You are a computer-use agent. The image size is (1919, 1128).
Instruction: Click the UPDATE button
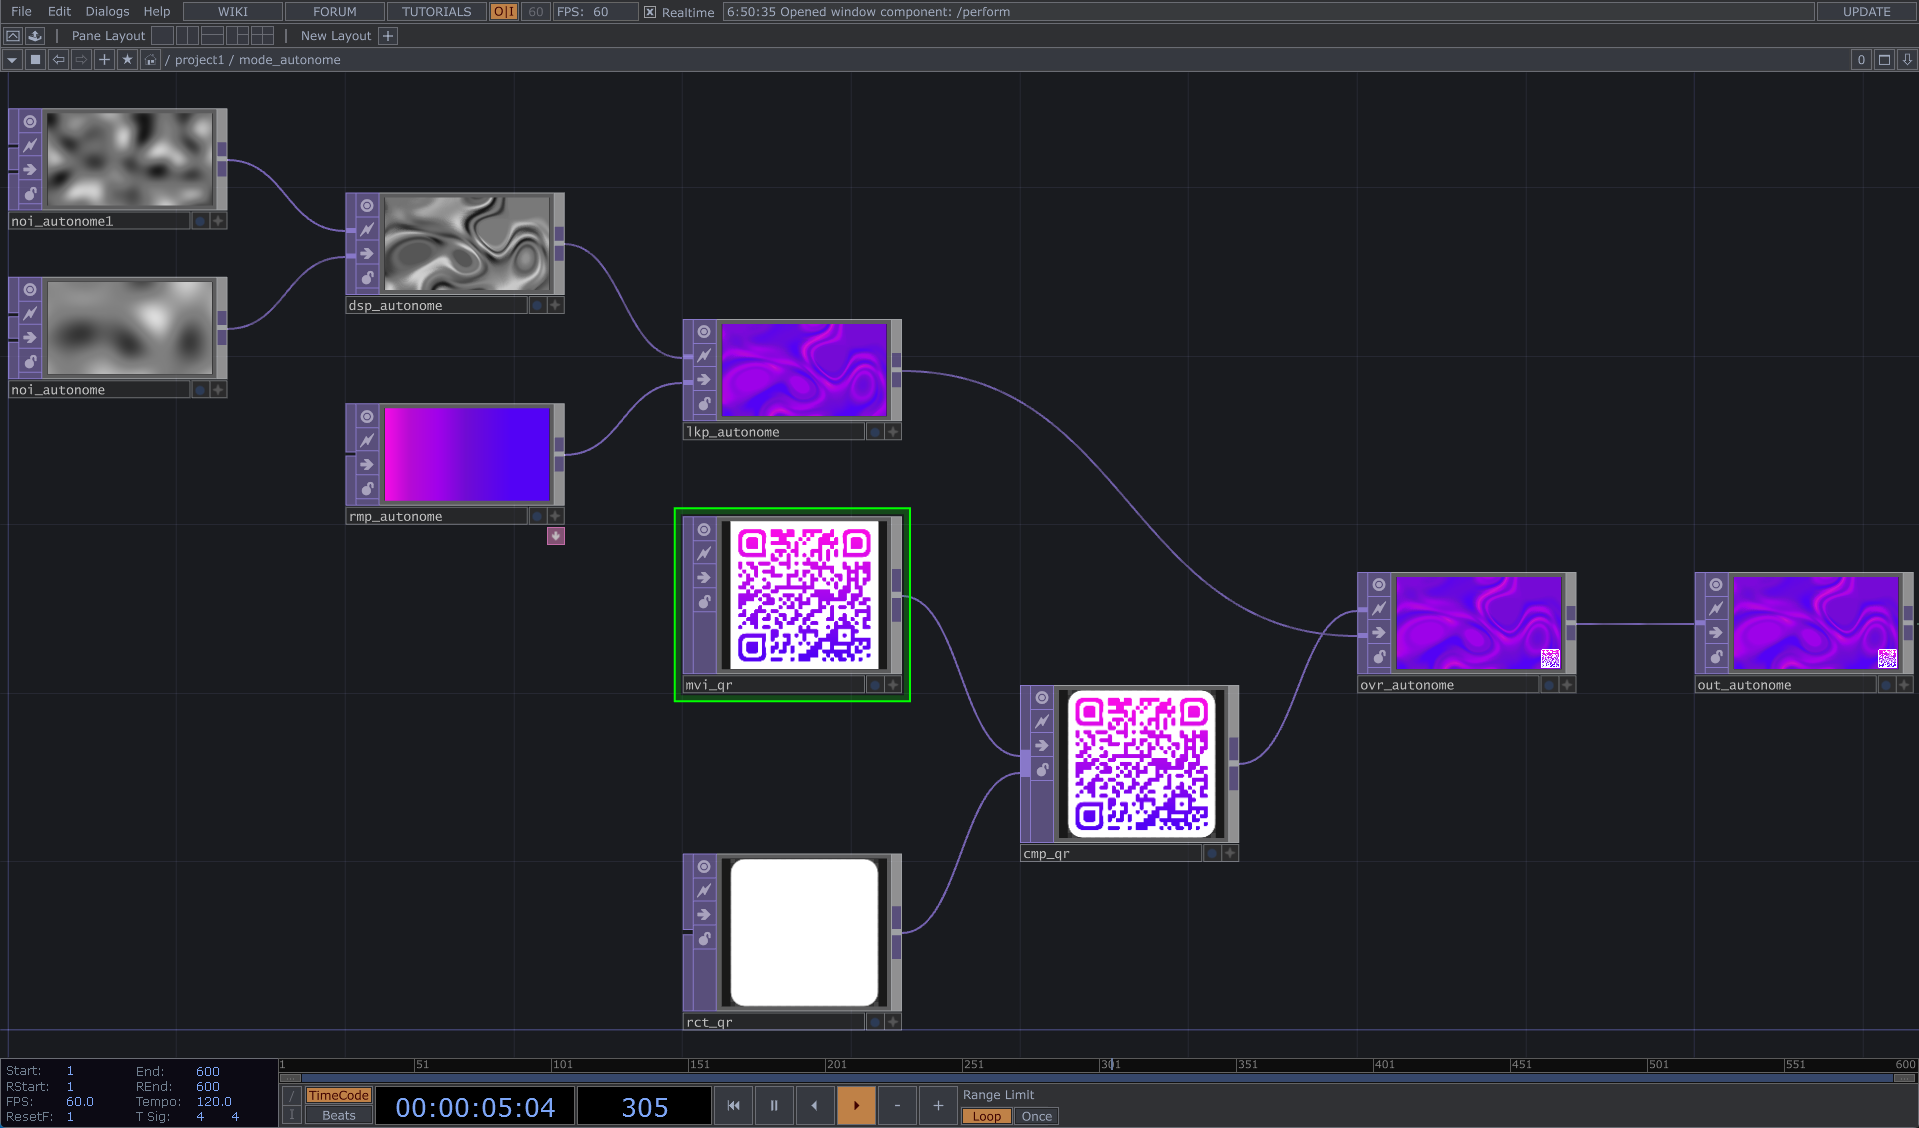[1866, 12]
